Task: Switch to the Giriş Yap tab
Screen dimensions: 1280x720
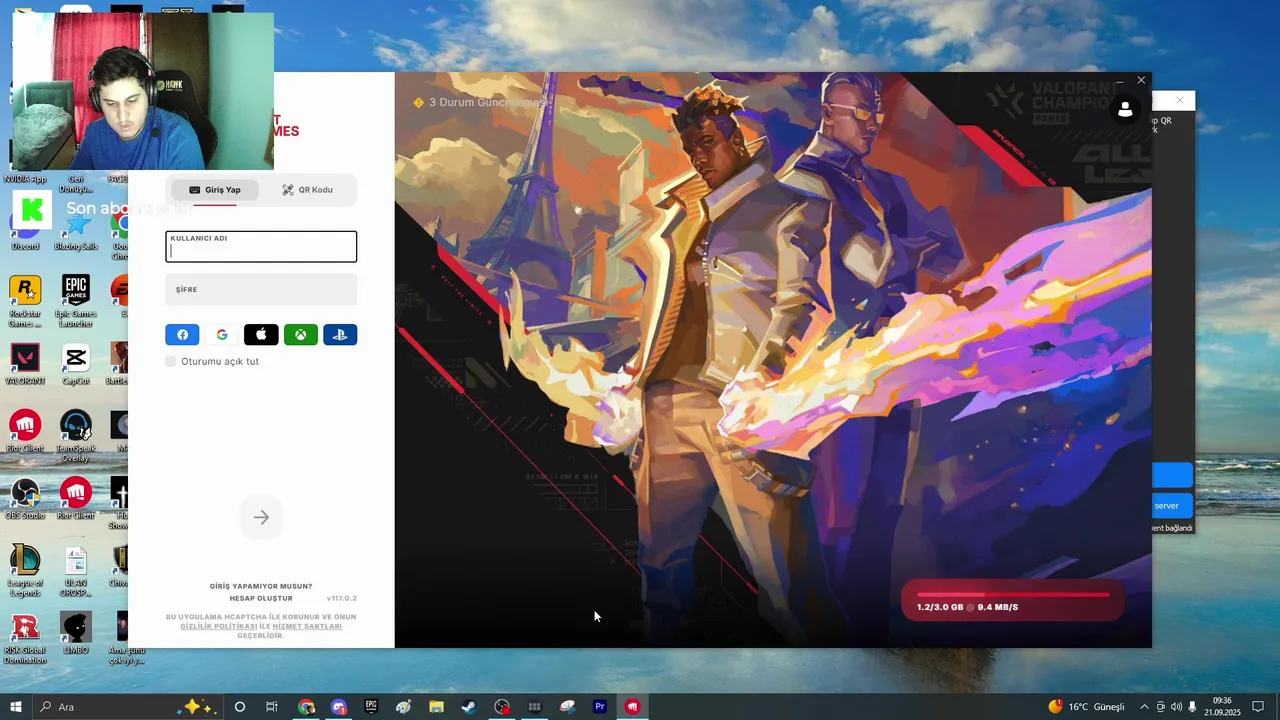Action: tap(213, 190)
